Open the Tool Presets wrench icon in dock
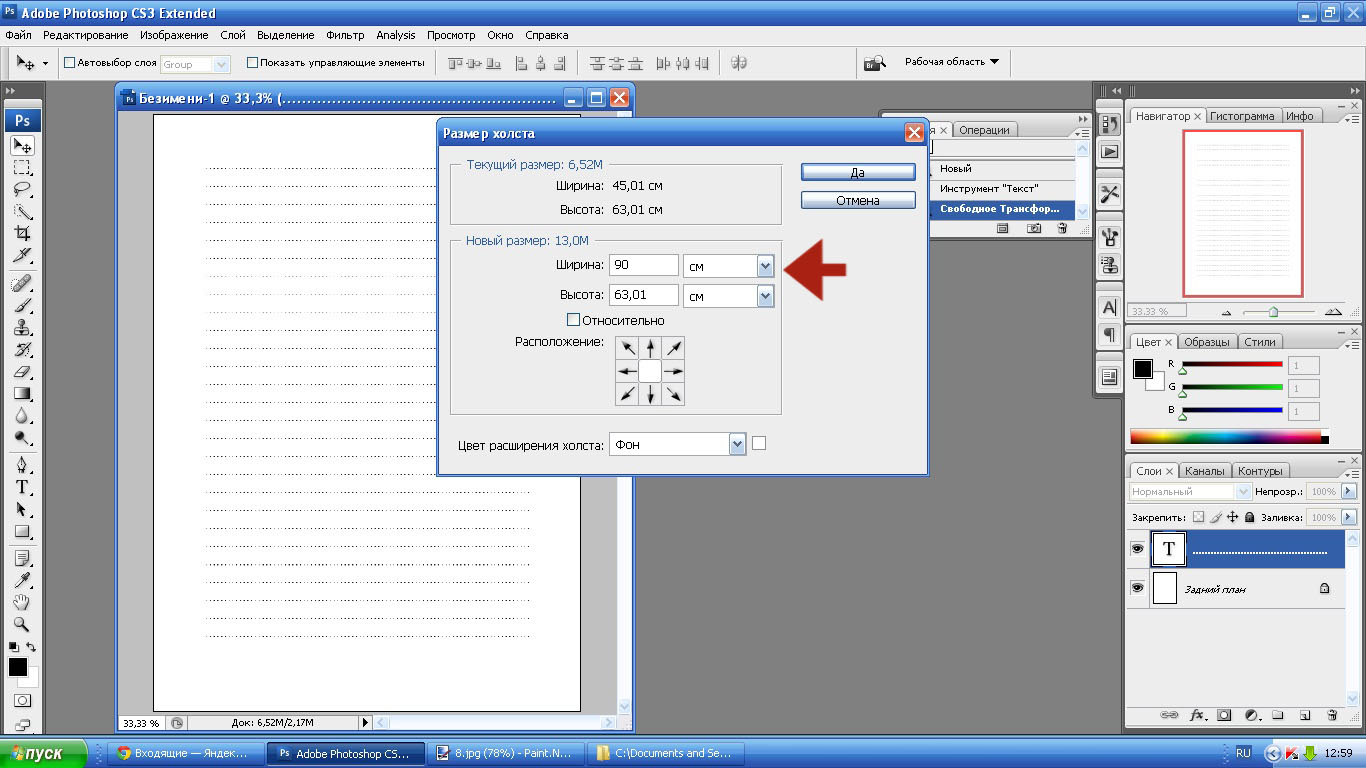Screen dimensions: 1366x768 pyautogui.click(x=1109, y=194)
